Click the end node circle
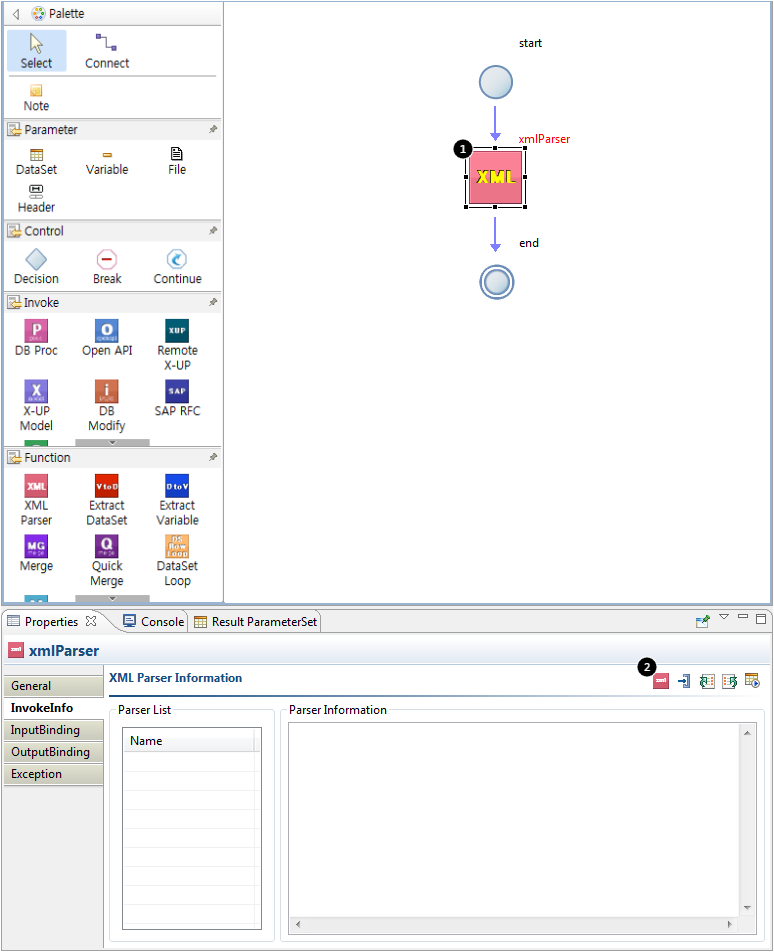 (497, 282)
